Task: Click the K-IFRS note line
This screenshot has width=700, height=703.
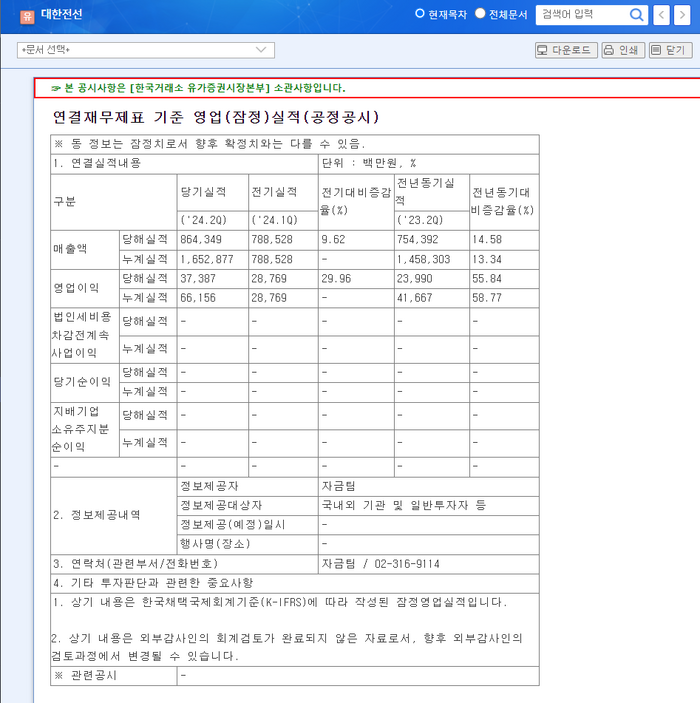Action: coord(280,602)
